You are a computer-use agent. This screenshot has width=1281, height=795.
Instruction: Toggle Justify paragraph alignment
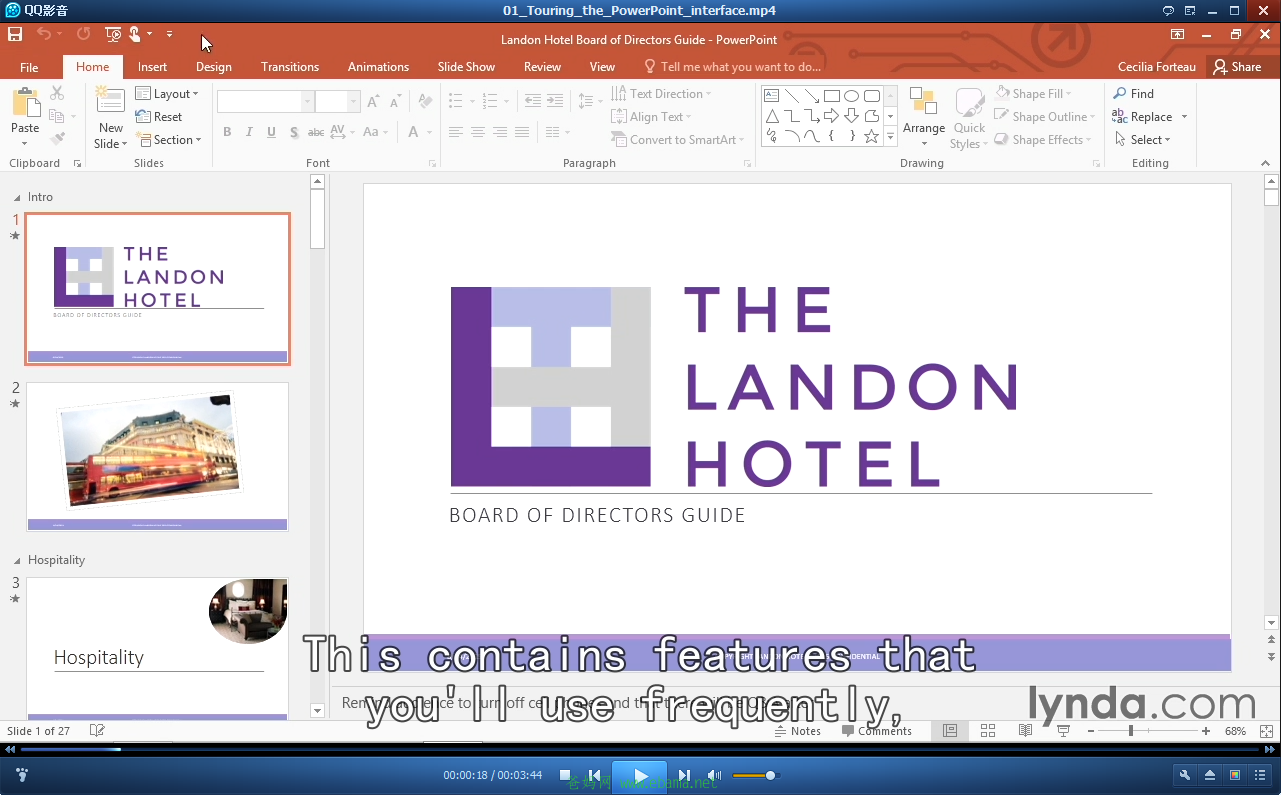tap(524, 132)
